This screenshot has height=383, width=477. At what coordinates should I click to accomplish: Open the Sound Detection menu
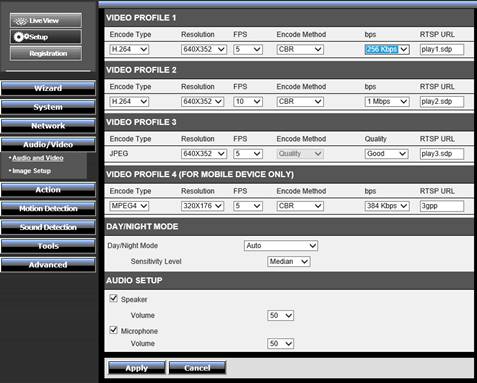[x=48, y=227]
